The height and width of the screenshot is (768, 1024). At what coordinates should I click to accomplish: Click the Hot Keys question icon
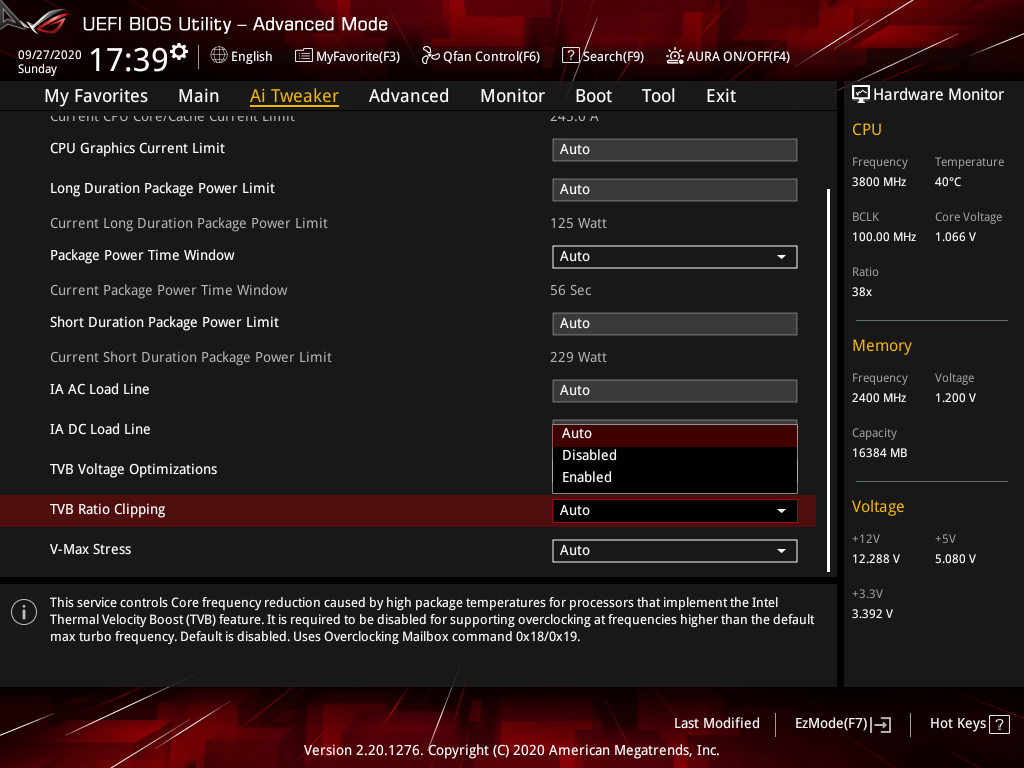coord(999,724)
